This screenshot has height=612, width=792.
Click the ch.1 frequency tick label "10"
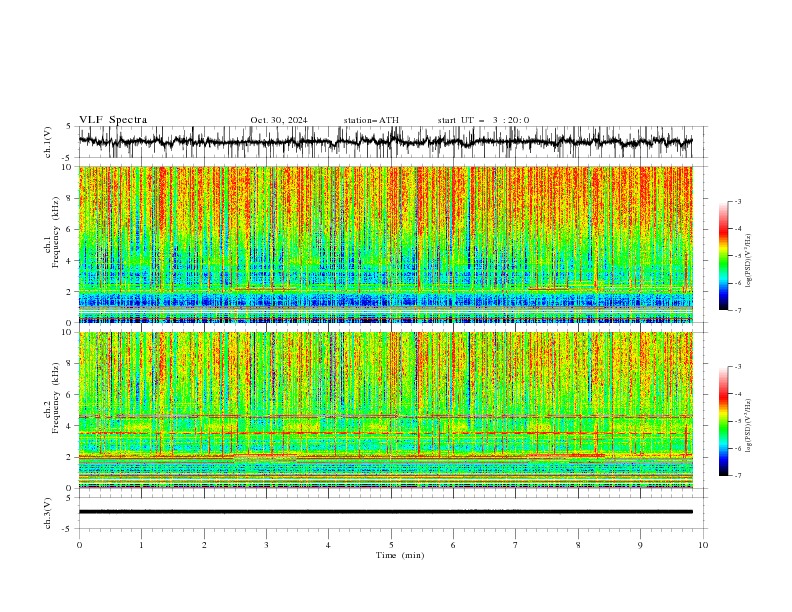69,167
